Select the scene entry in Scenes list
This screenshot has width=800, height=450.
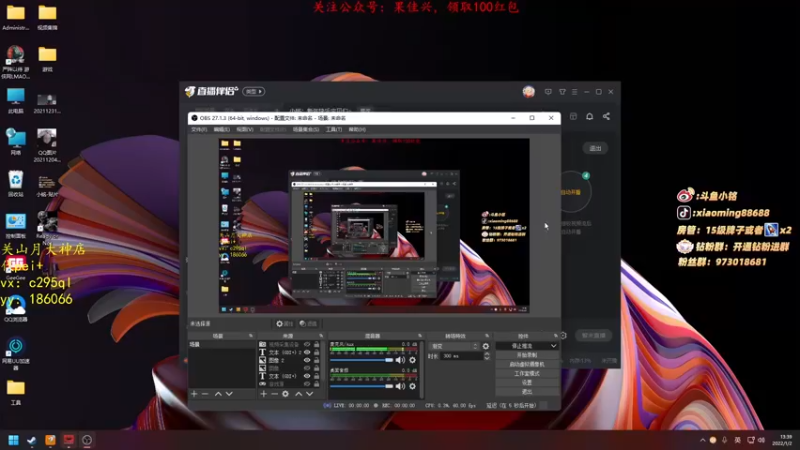pyautogui.click(x=221, y=345)
